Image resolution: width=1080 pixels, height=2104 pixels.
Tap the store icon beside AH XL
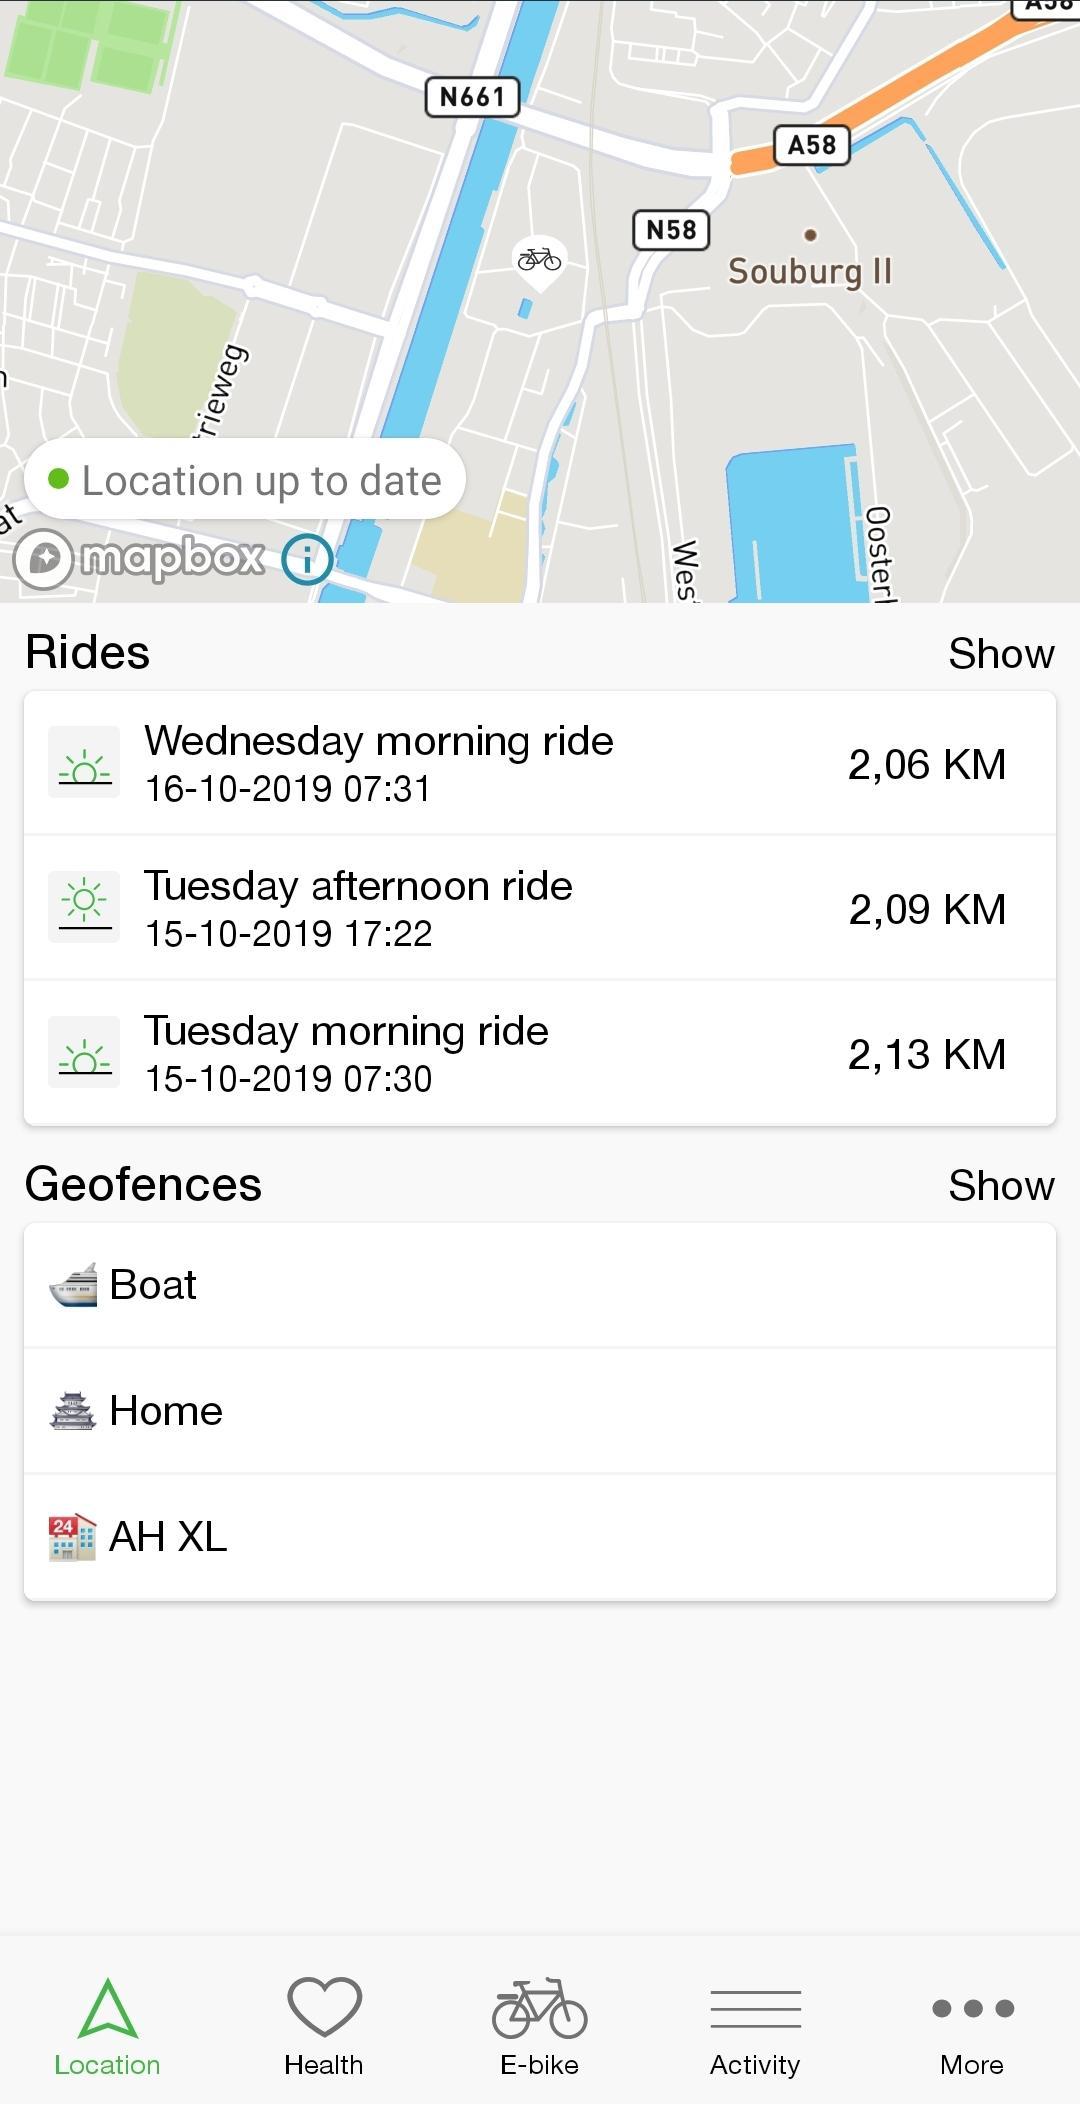pos(73,1537)
